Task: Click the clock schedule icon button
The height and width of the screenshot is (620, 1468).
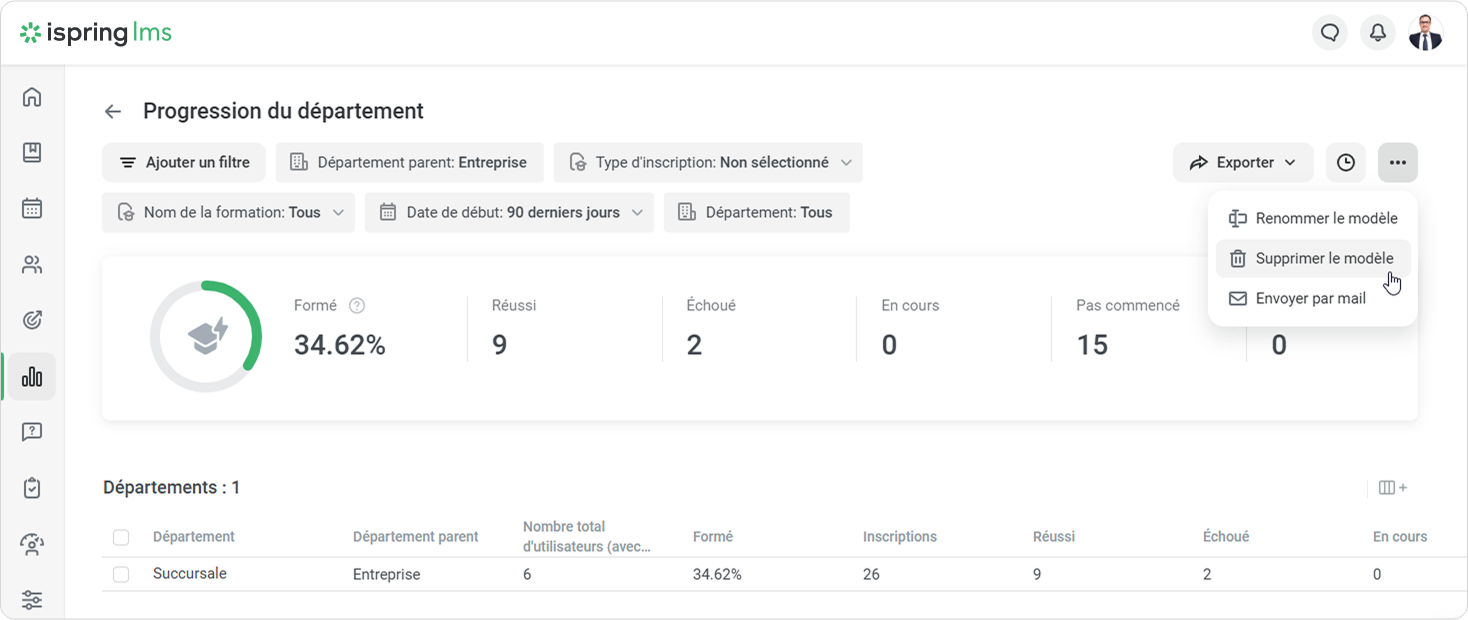Action: [1345, 163]
